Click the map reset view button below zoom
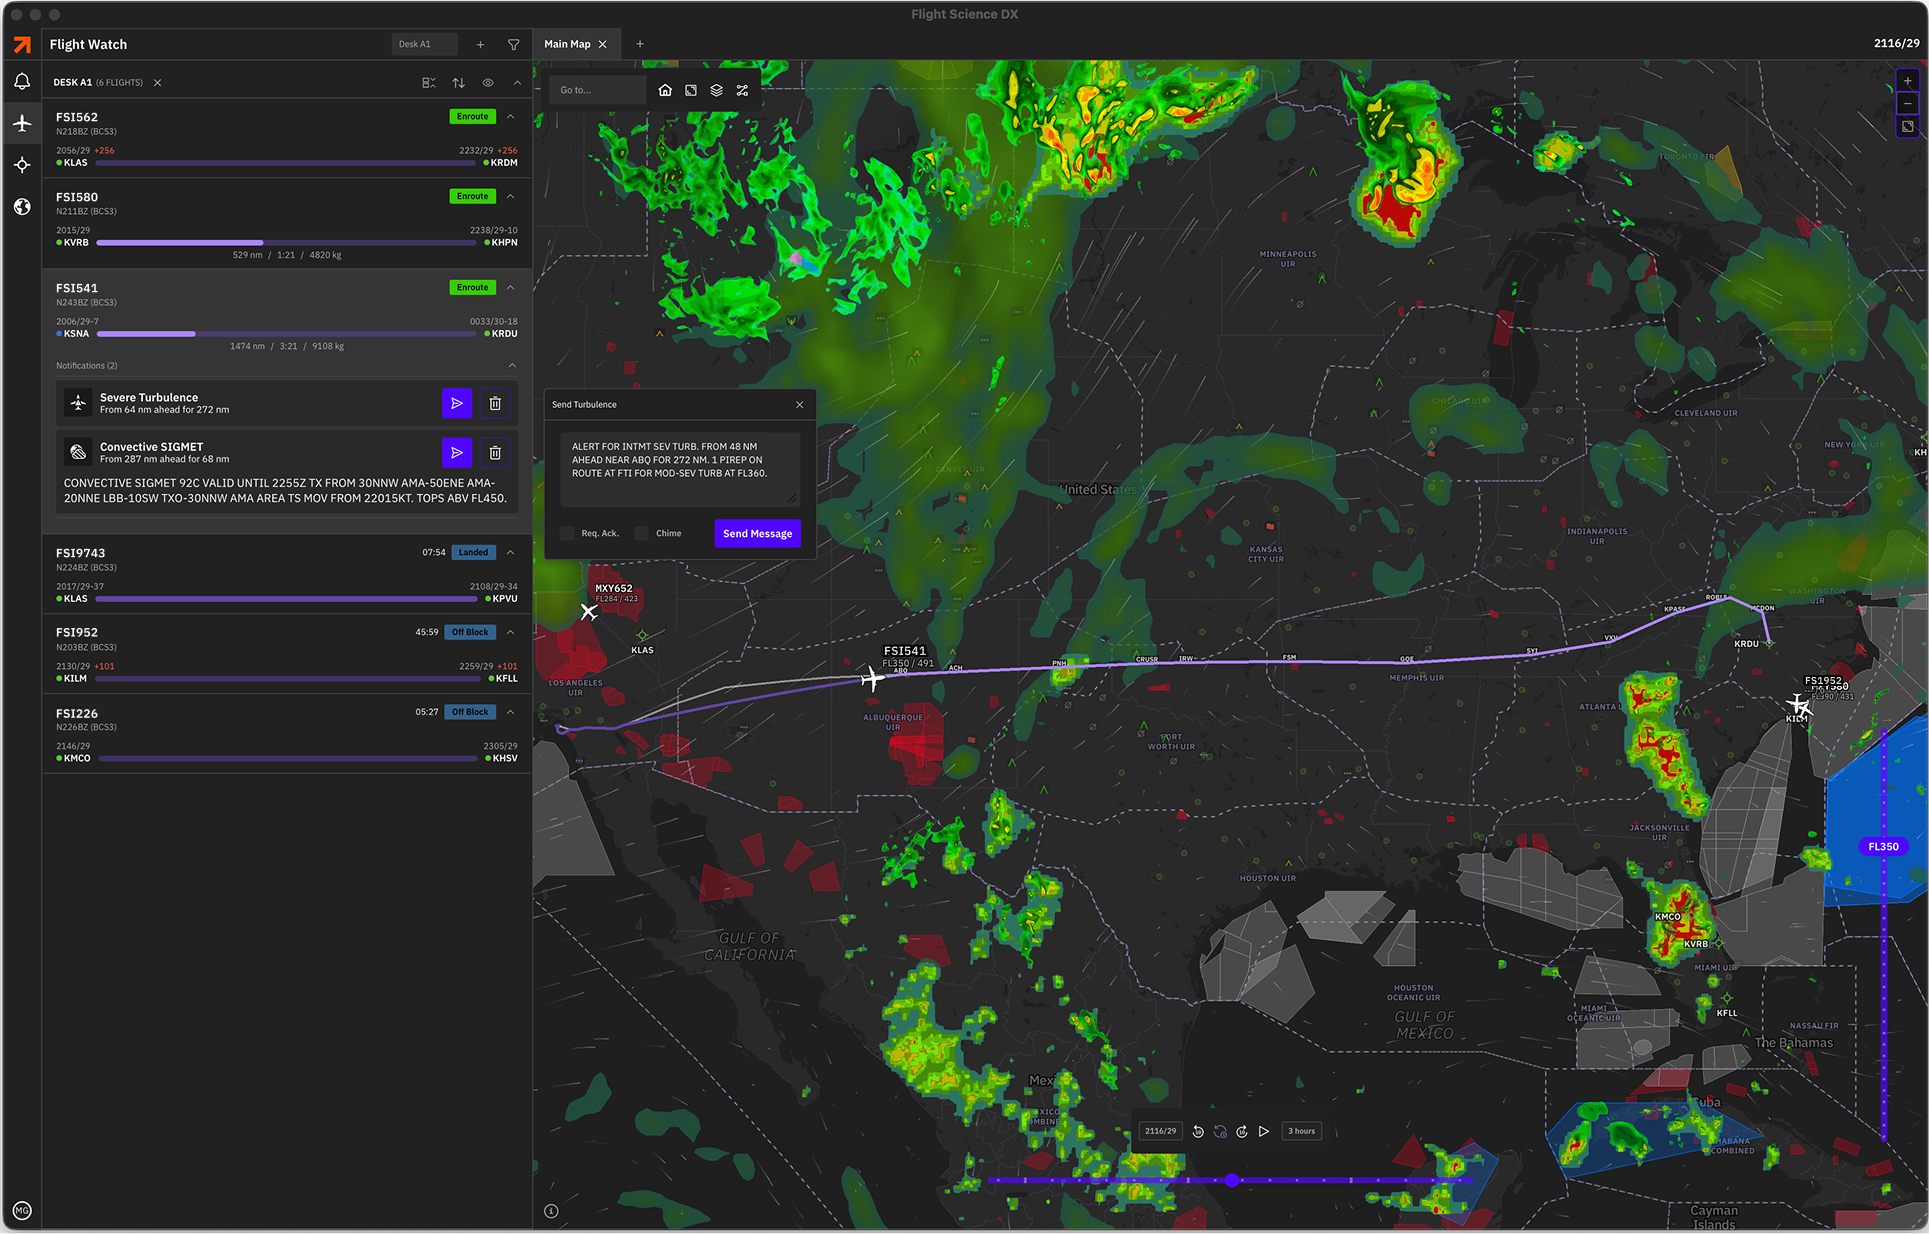1929x1234 pixels. pyautogui.click(x=1907, y=127)
